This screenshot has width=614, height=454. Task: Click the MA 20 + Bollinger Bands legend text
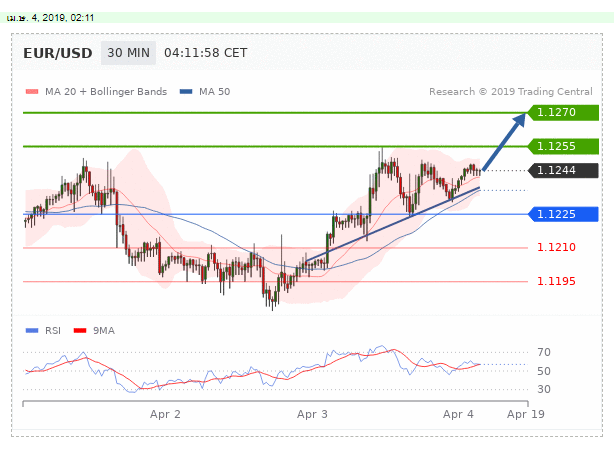(106, 92)
